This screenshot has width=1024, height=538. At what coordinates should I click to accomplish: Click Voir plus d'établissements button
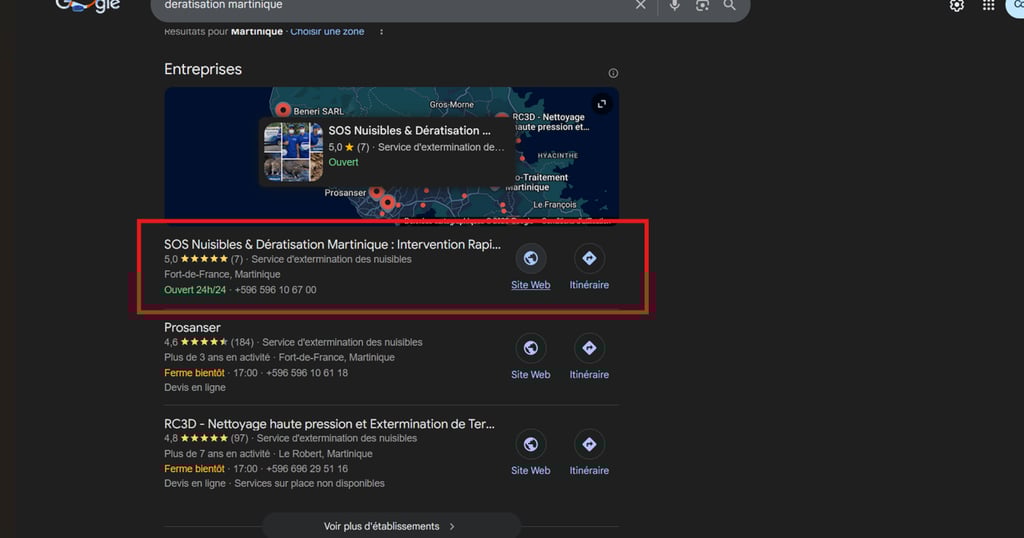coord(391,526)
